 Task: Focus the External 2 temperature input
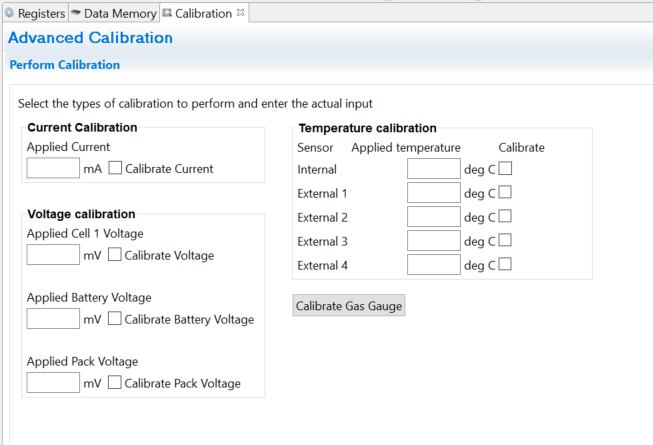433,217
